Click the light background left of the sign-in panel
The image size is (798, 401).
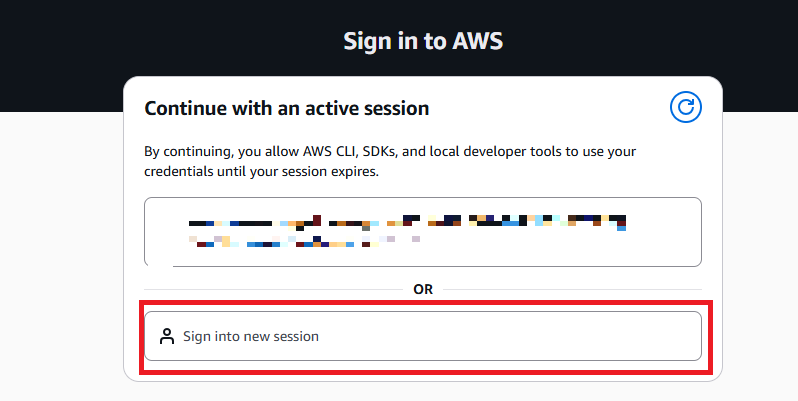[x=60, y=250]
